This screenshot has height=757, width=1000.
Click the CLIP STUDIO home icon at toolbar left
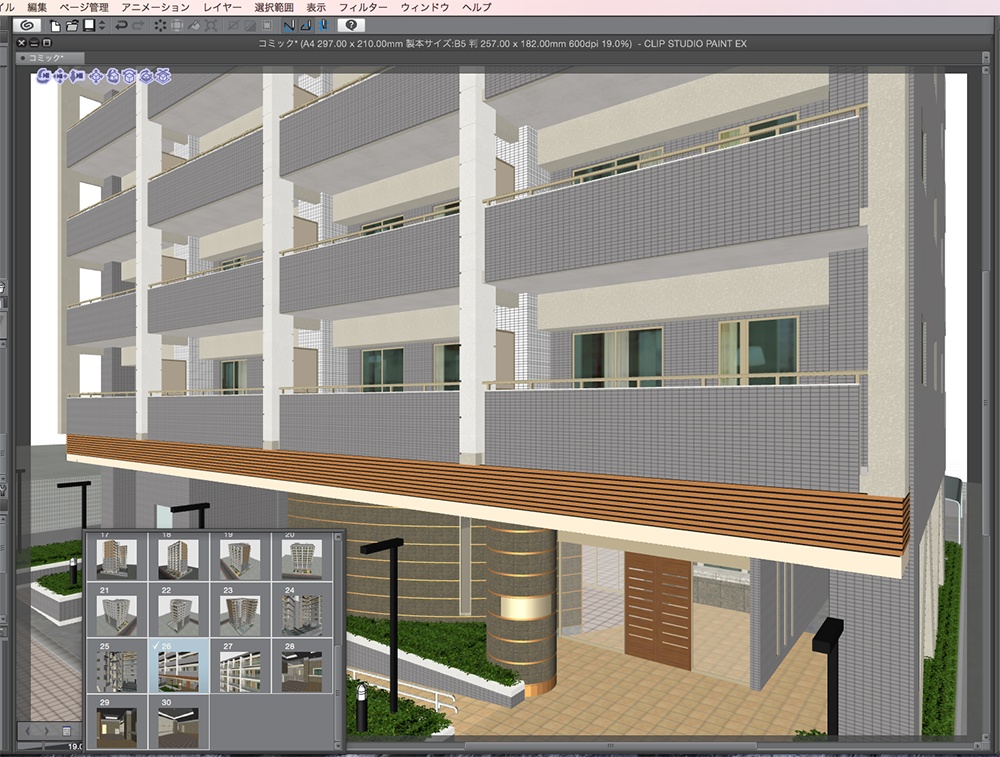pos(29,28)
